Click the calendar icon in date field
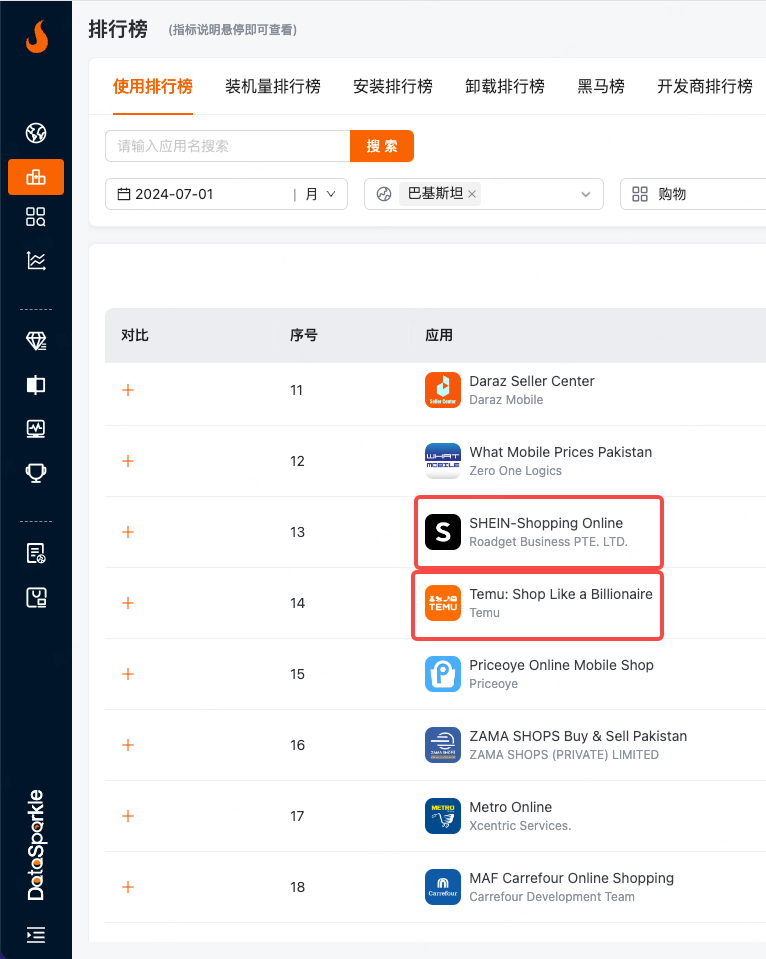766x959 pixels. 124,194
